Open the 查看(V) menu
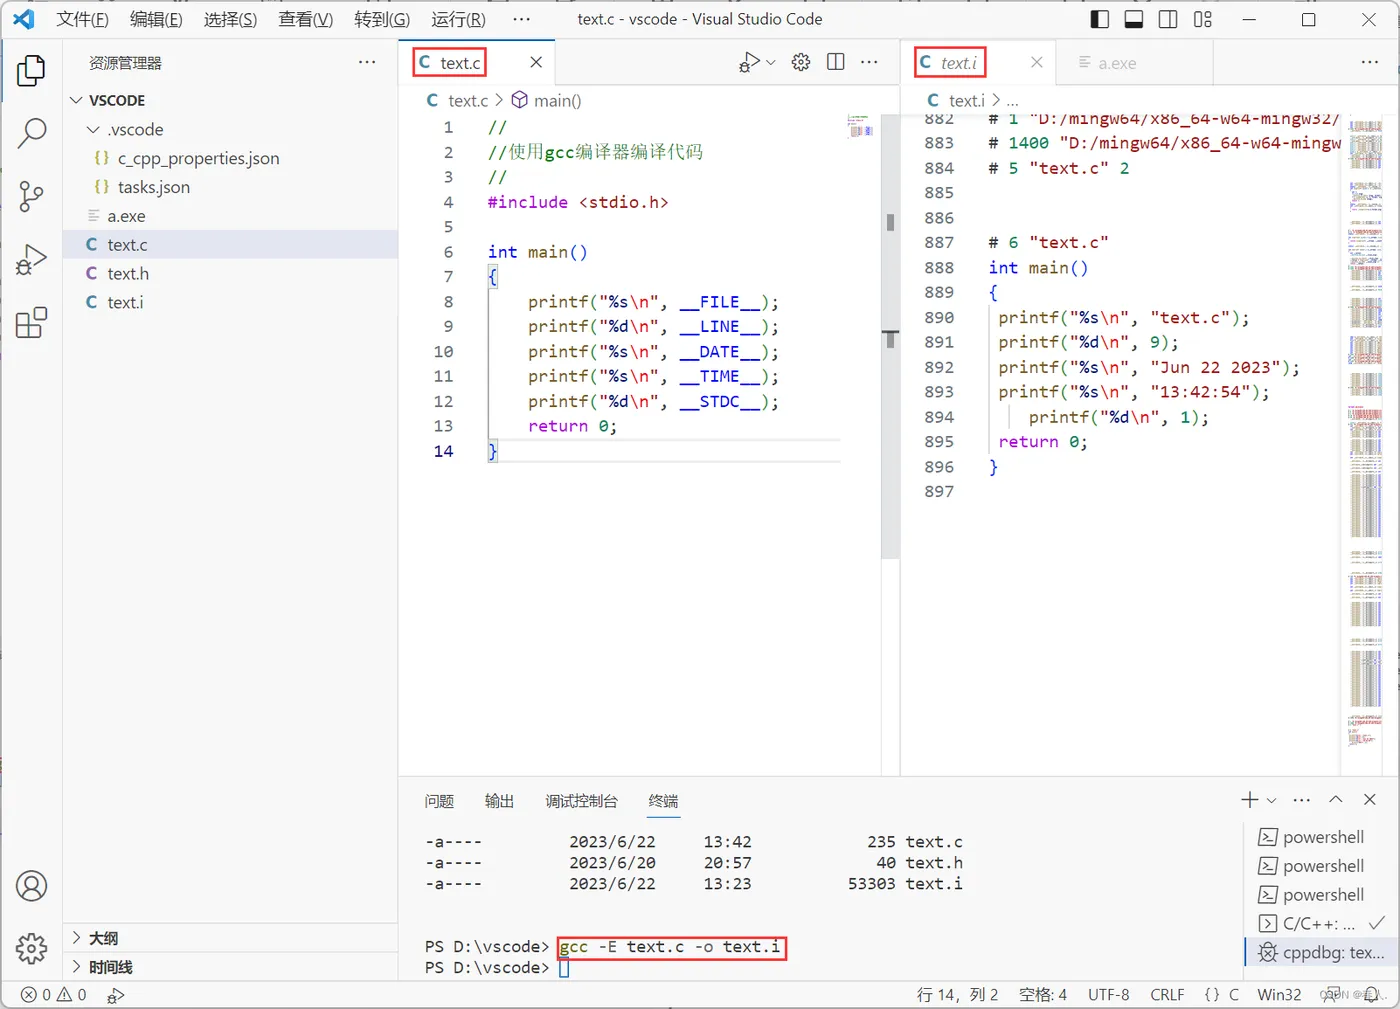 (305, 19)
